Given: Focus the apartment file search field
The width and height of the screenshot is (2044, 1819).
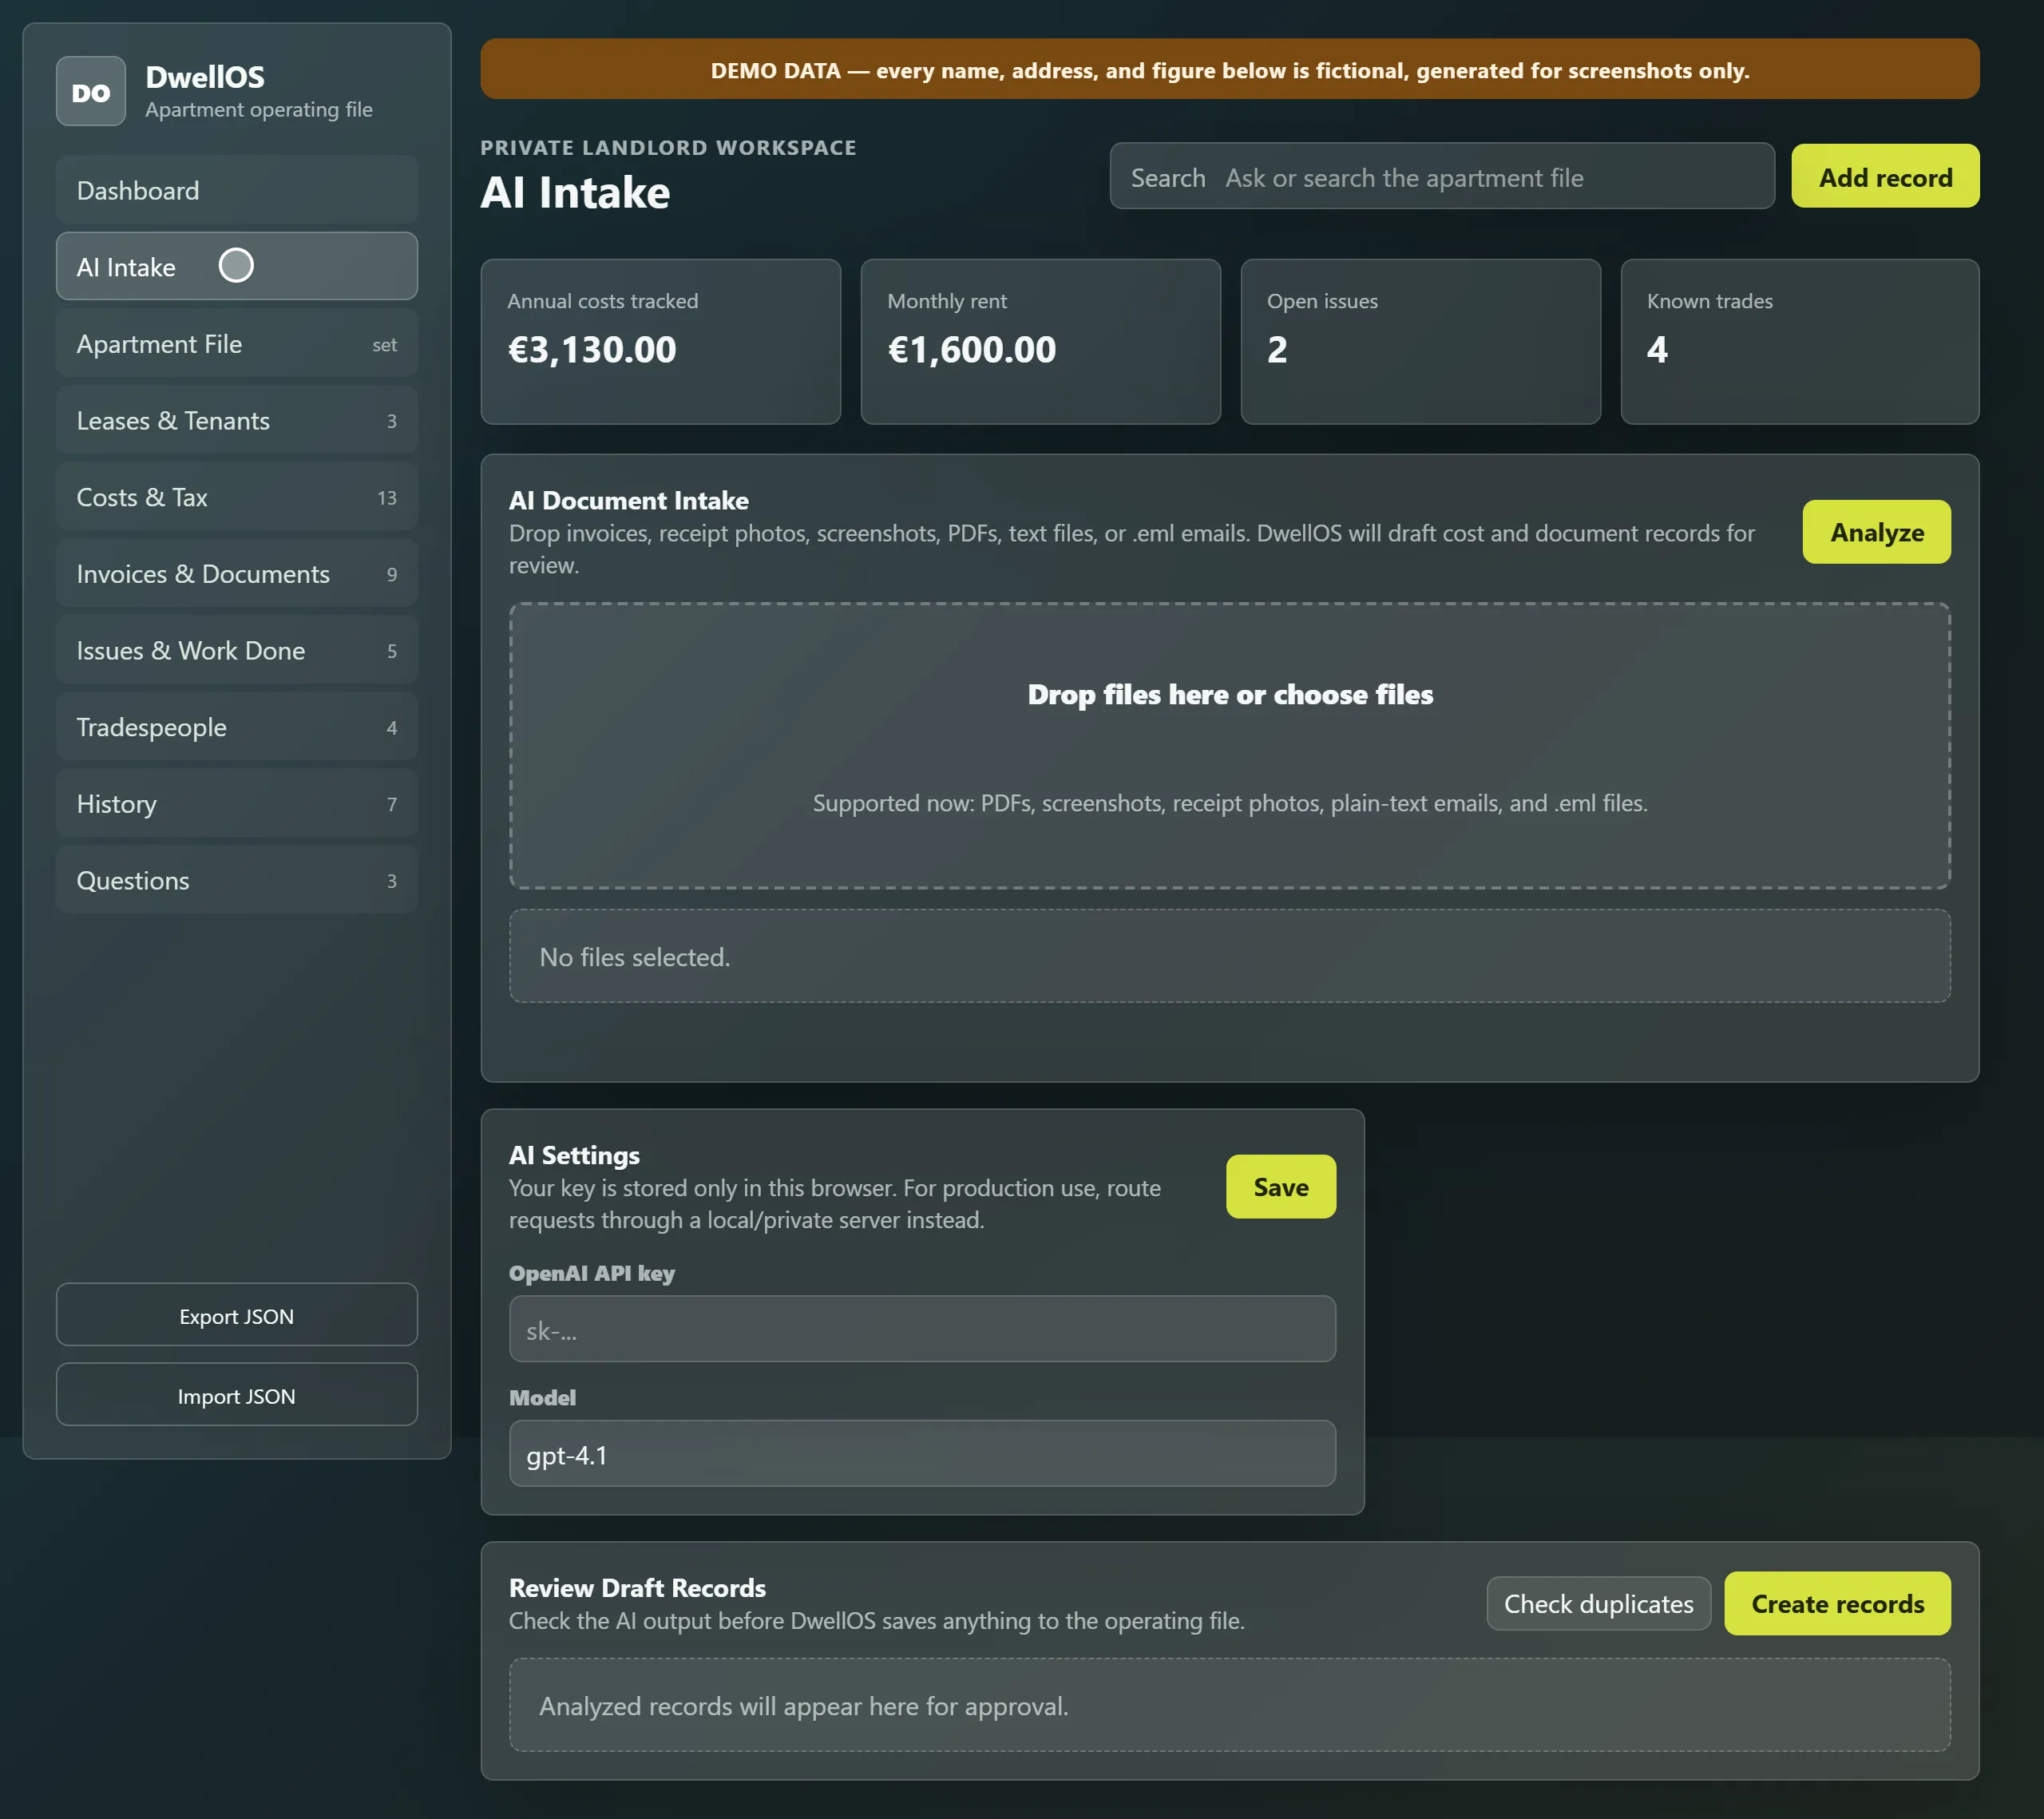Looking at the screenshot, I should (1442, 177).
